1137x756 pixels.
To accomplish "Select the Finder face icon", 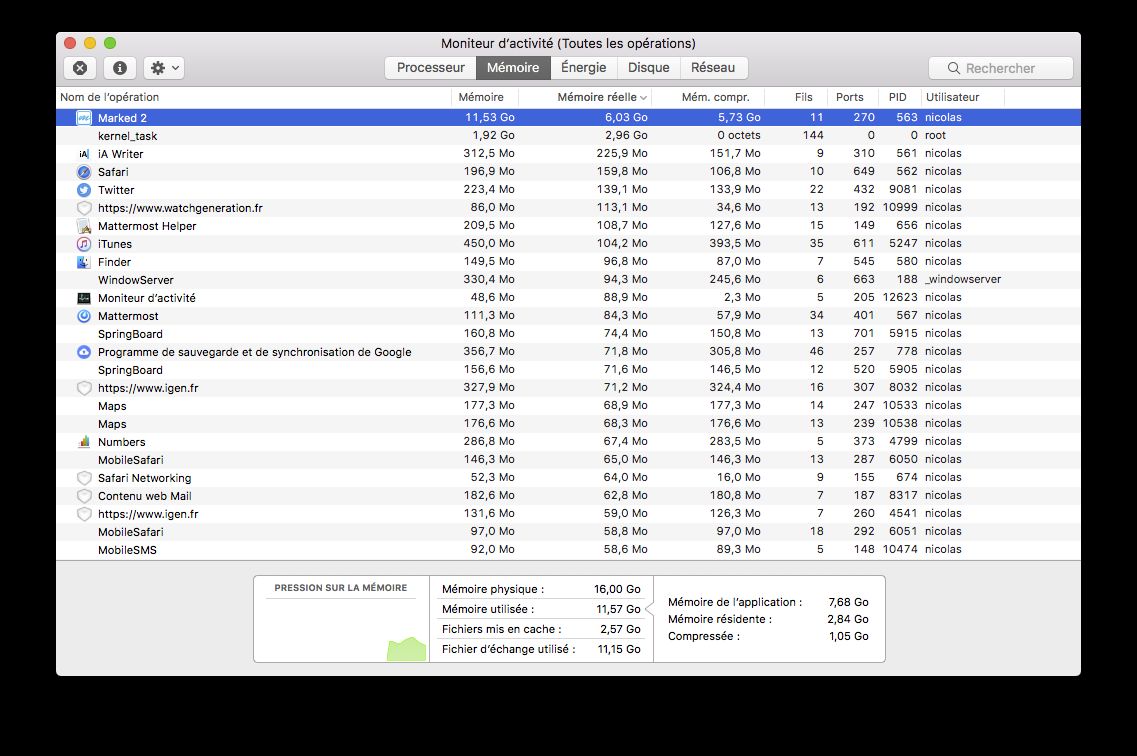I will coord(84,262).
